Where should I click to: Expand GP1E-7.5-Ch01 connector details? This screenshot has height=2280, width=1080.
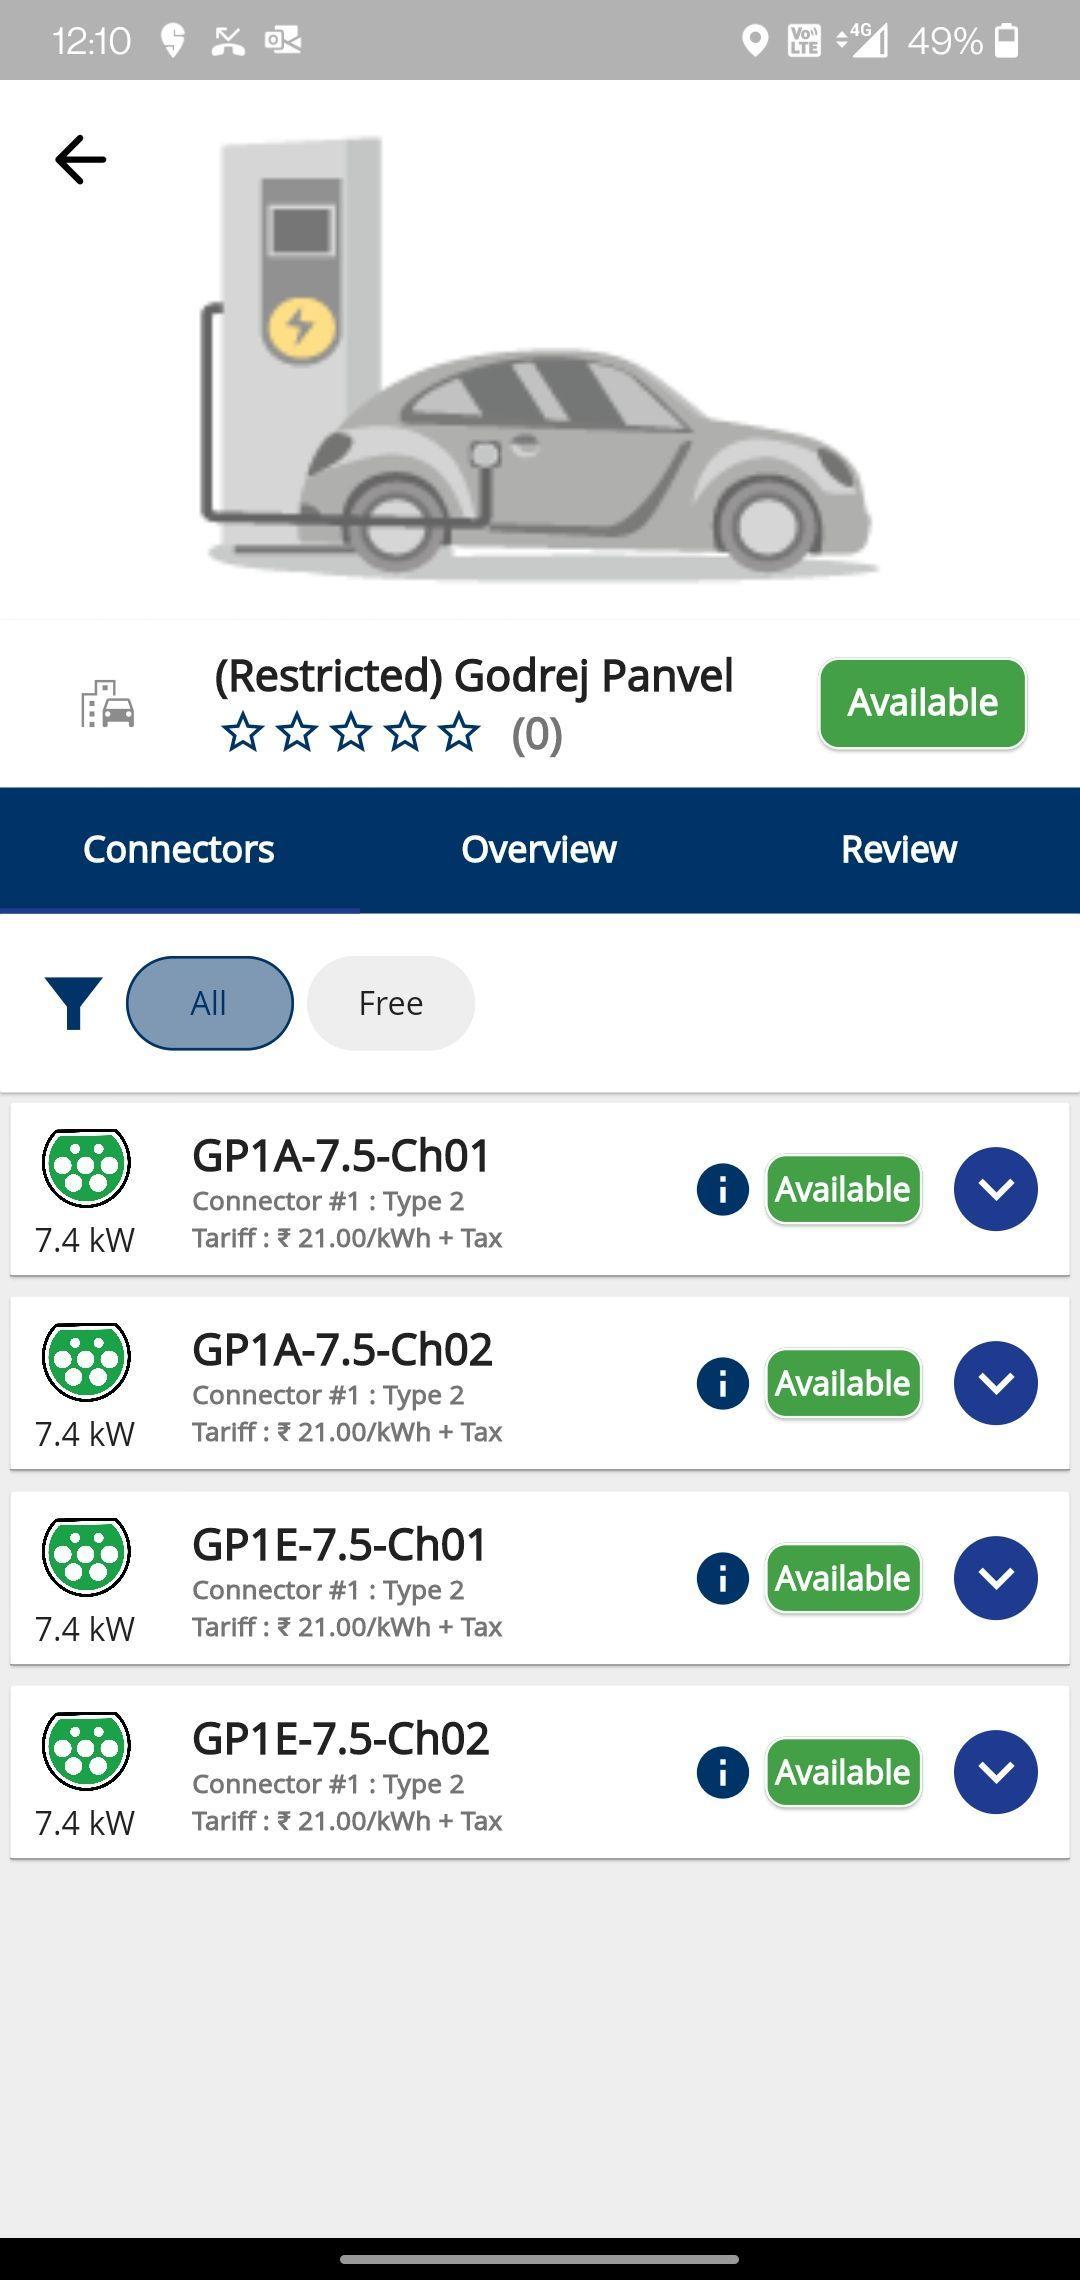coord(995,1578)
